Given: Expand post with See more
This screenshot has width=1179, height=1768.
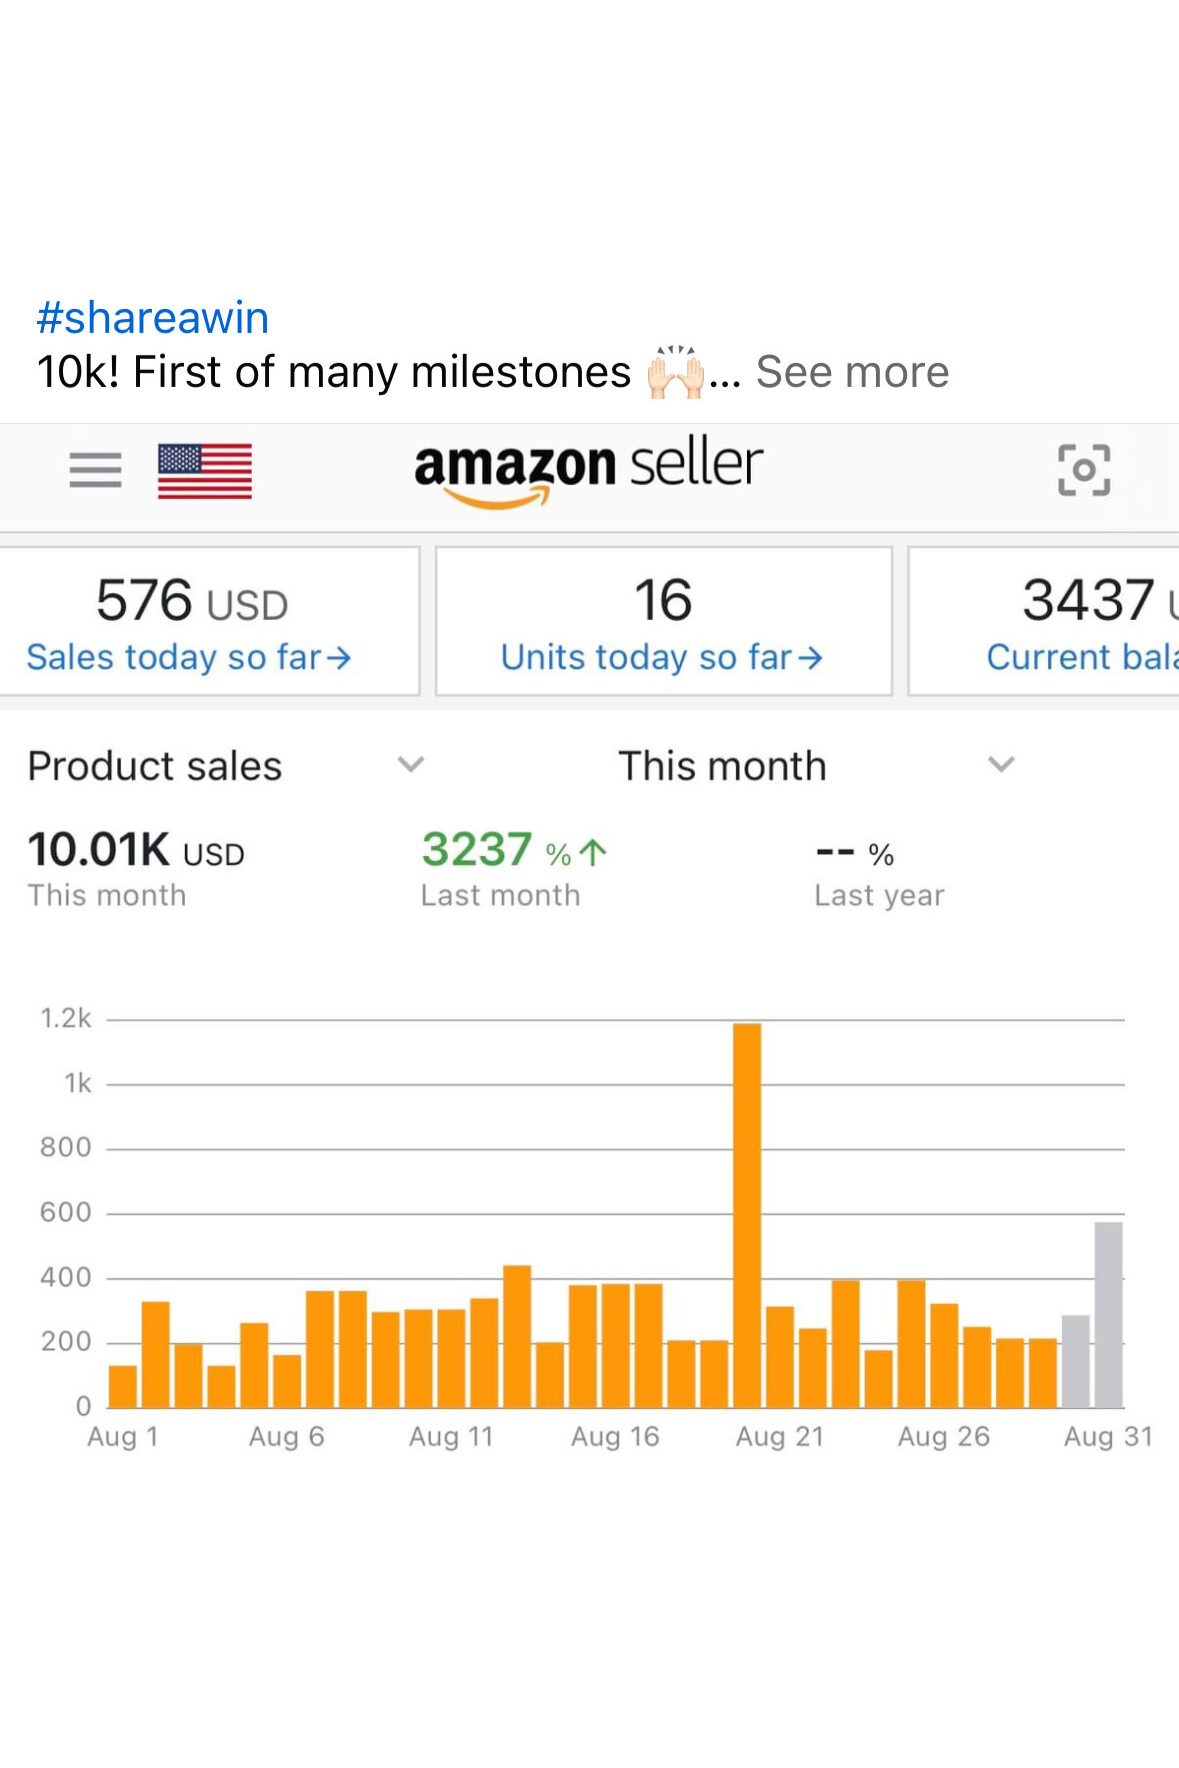Looking at the screenshot, I should pyautogui.click(x=852, y=372).
